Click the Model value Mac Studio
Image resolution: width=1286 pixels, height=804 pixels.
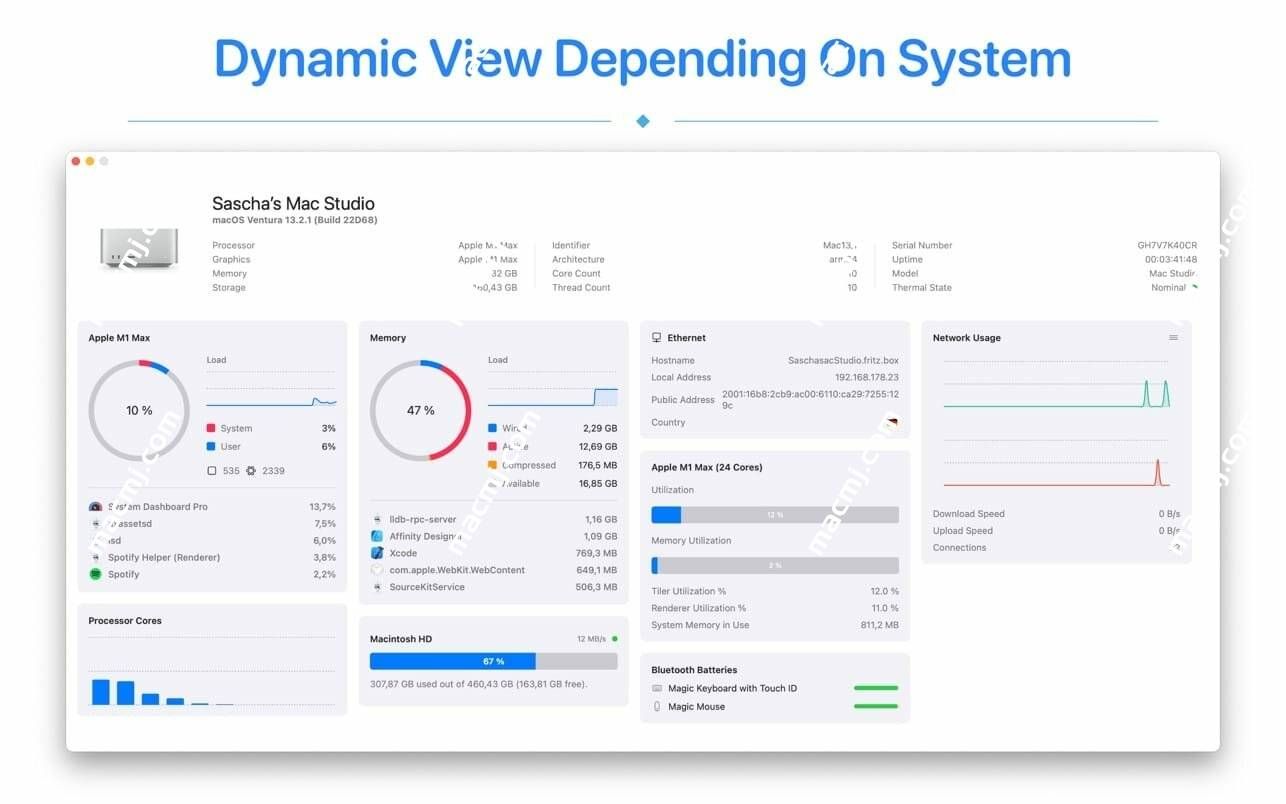[x=1172, y=274]
